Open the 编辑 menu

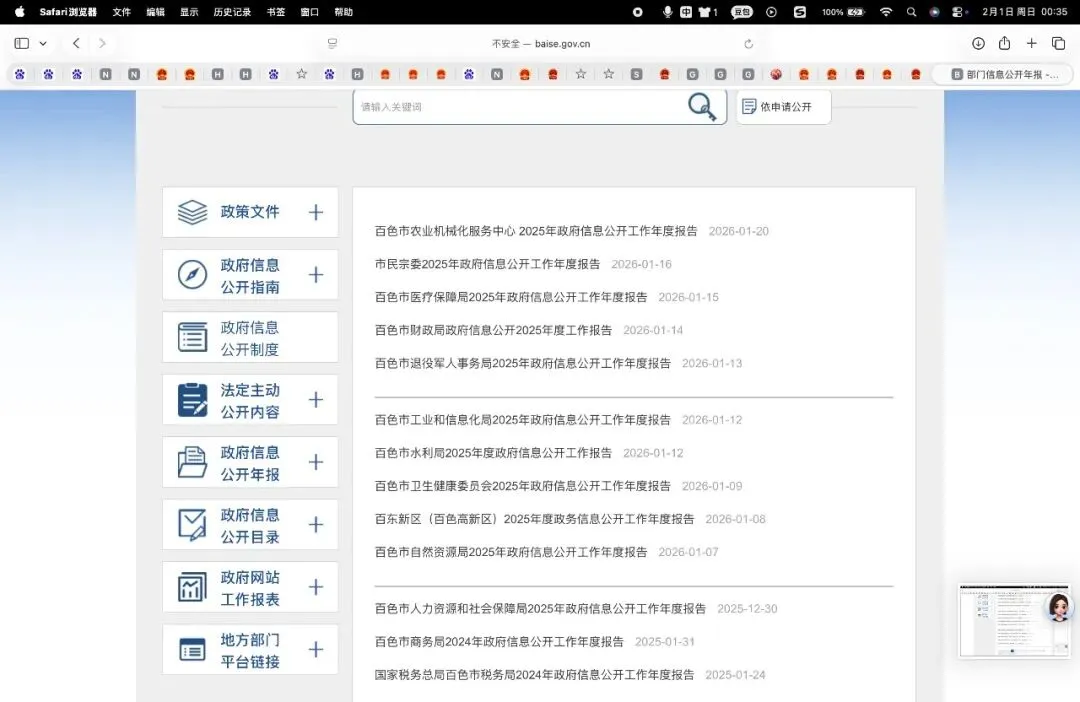[x=156, y=12]
